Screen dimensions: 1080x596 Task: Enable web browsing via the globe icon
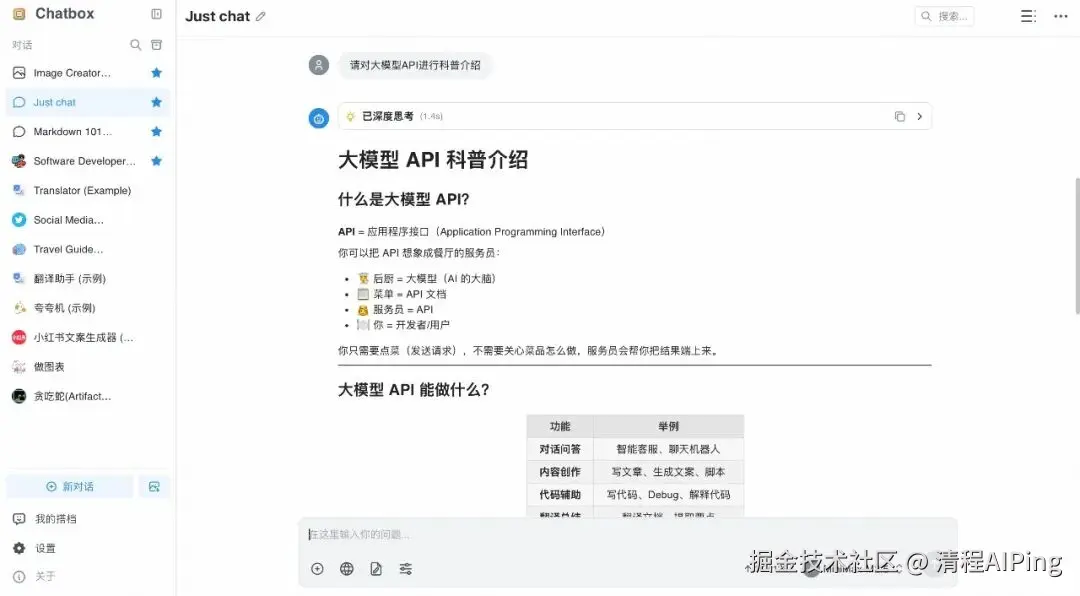pos(346,568)
